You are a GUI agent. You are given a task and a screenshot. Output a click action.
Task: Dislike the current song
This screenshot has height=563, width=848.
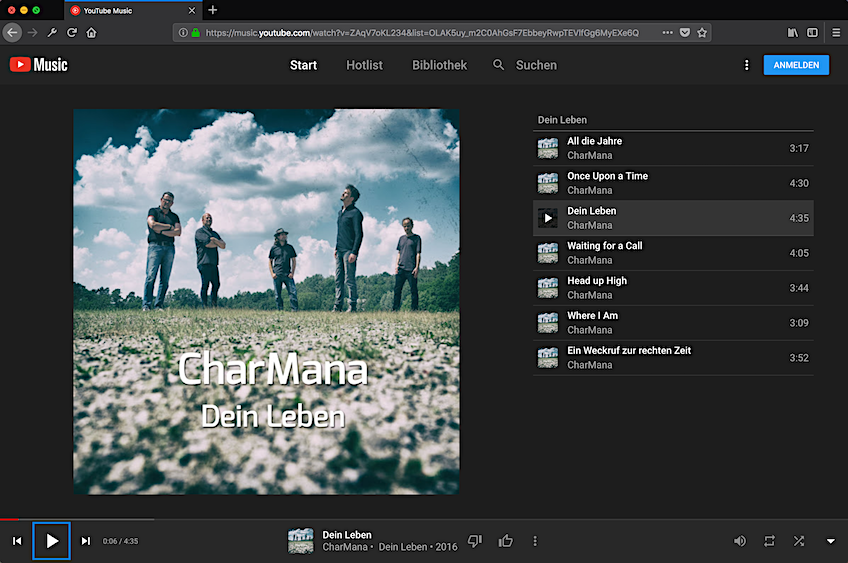pos(475,541)
